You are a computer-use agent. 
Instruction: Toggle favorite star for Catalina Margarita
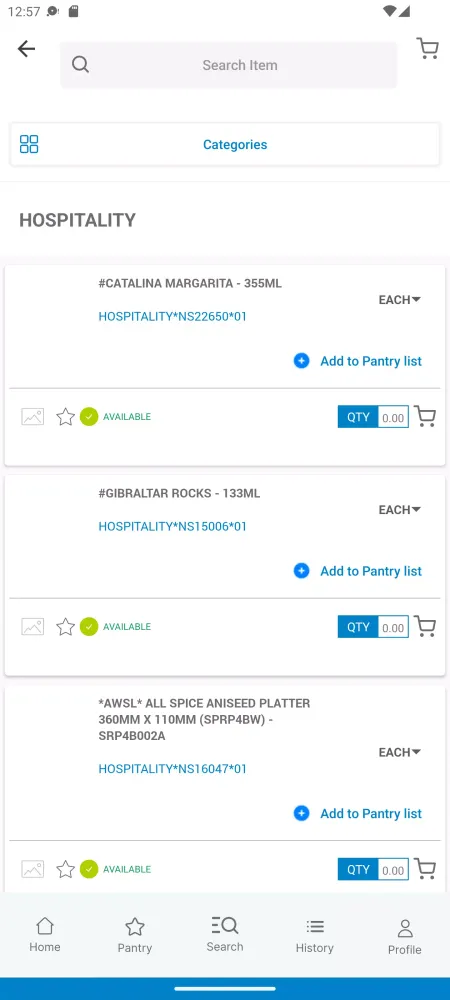coord(66,416)
